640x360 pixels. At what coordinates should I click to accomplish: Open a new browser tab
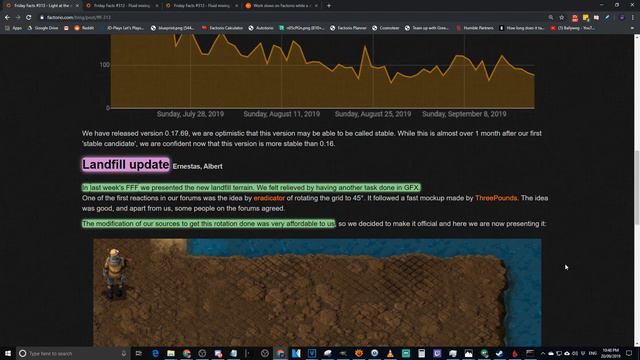click(329, 6)
